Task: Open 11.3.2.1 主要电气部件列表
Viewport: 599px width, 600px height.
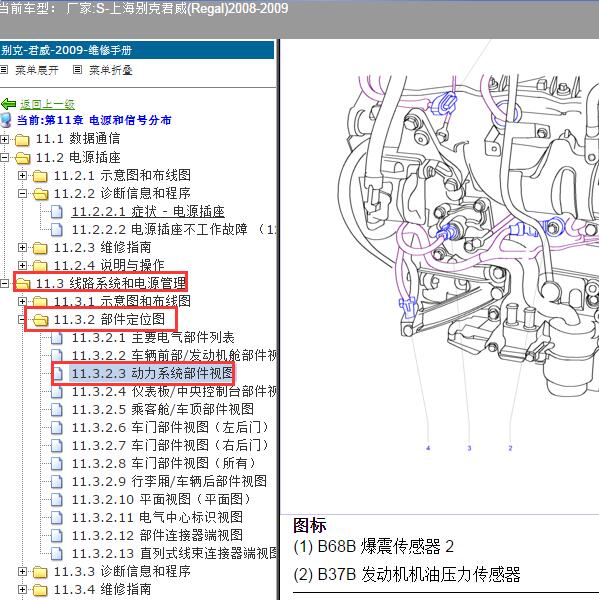Action: [x=153, y=338]
